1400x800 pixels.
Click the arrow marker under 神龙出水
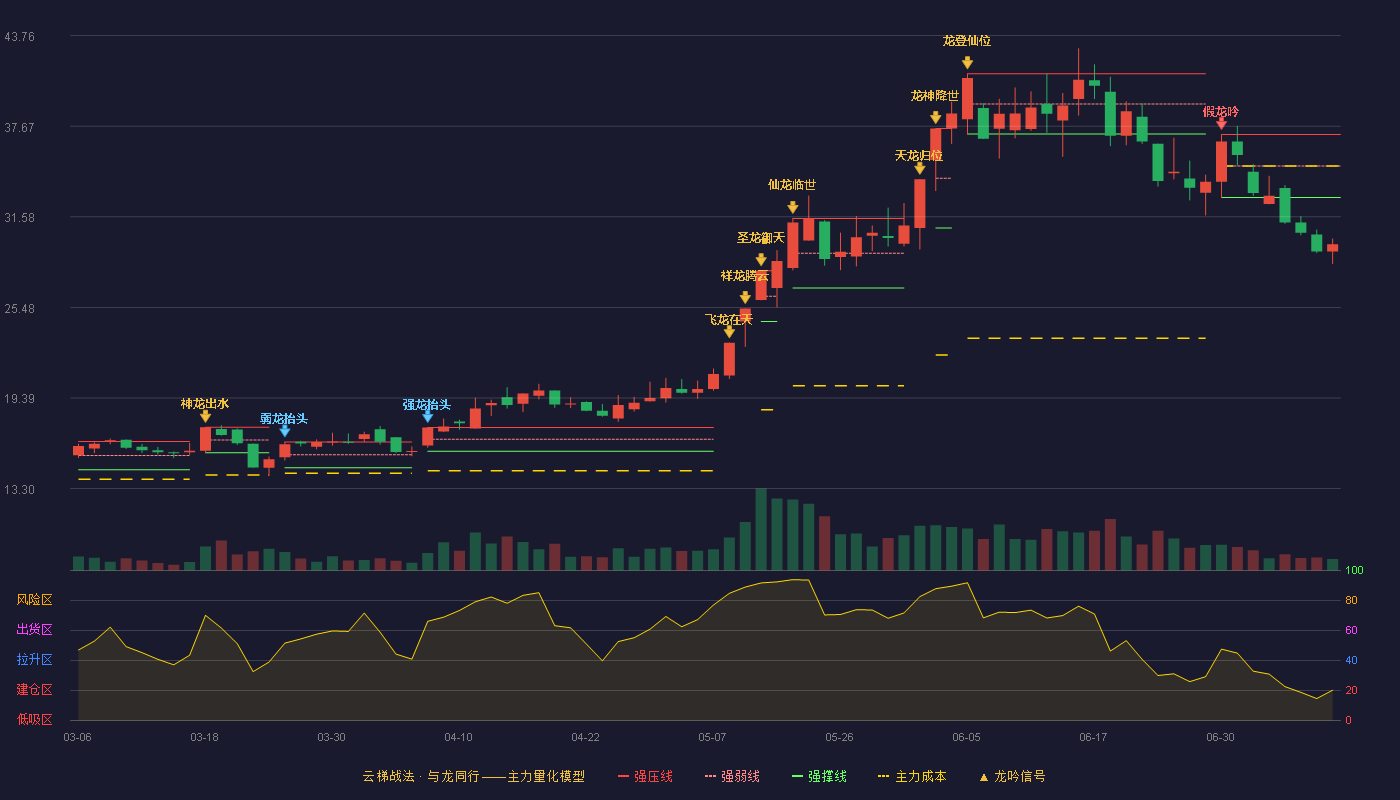(x=205, y=416)
